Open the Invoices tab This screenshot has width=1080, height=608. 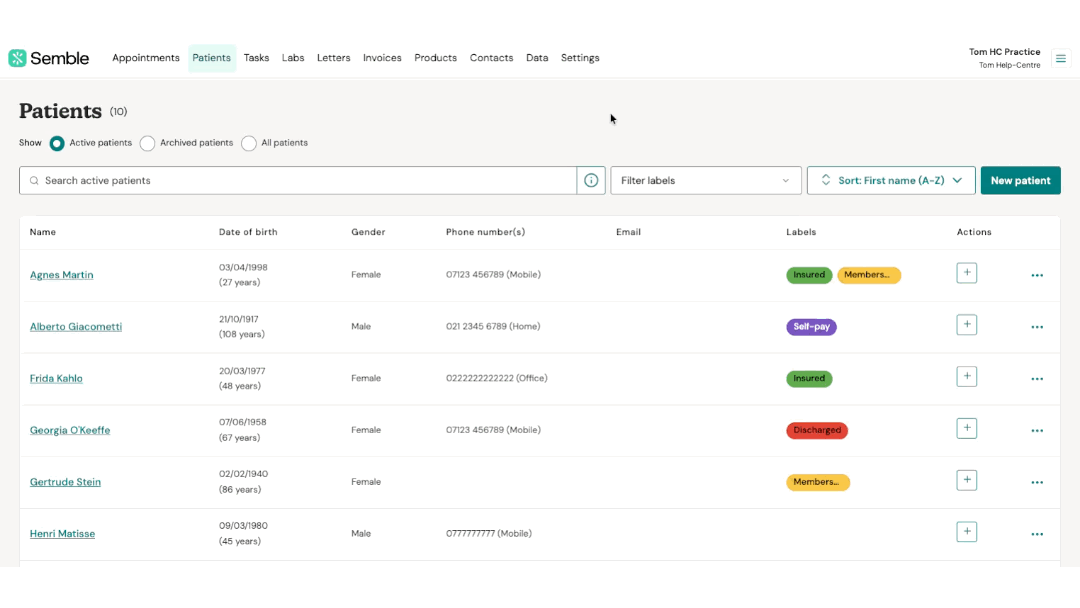[x=382, y=58]
